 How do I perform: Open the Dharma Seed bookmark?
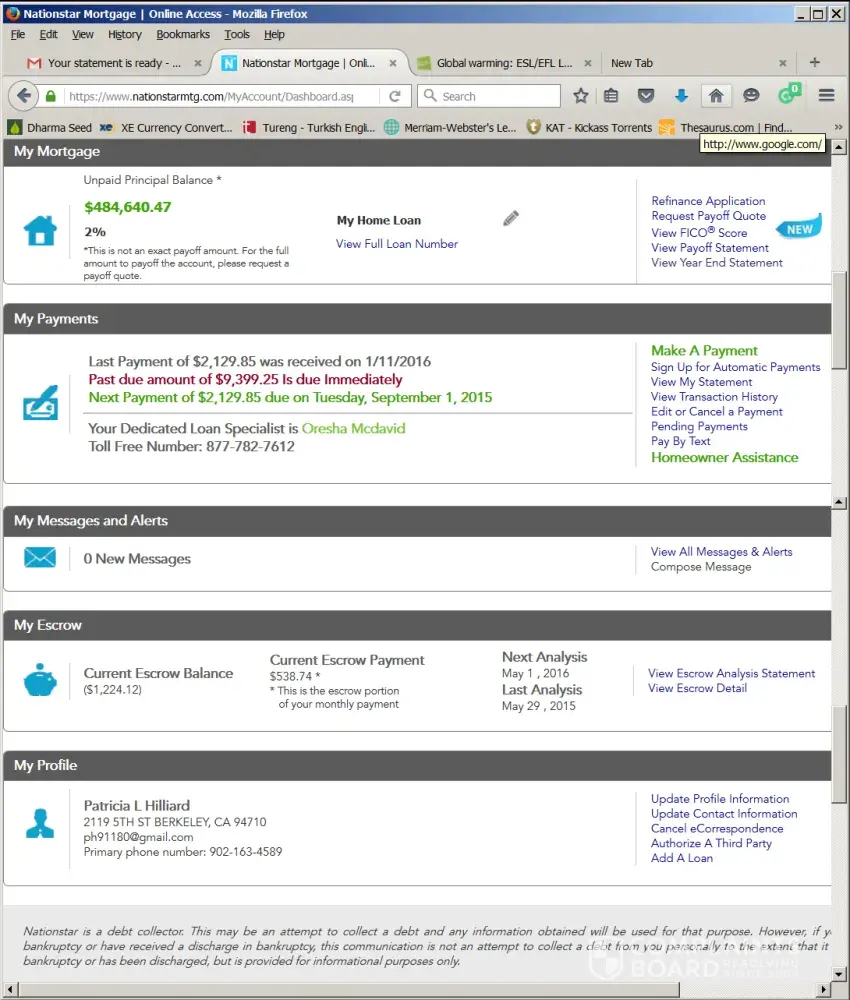tap(50, 128)
